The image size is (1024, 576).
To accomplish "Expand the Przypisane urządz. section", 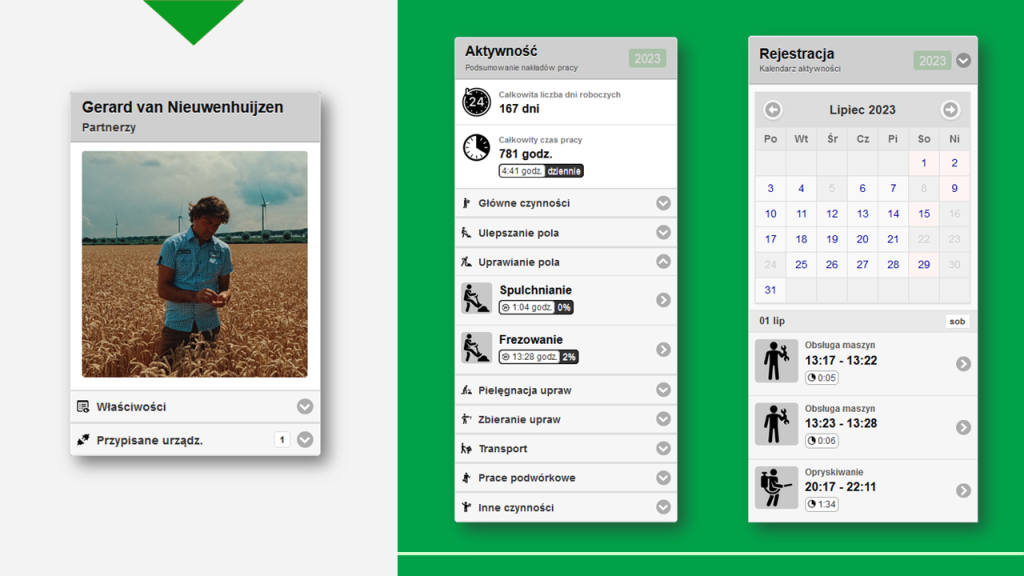I will [x=305, y=440].
